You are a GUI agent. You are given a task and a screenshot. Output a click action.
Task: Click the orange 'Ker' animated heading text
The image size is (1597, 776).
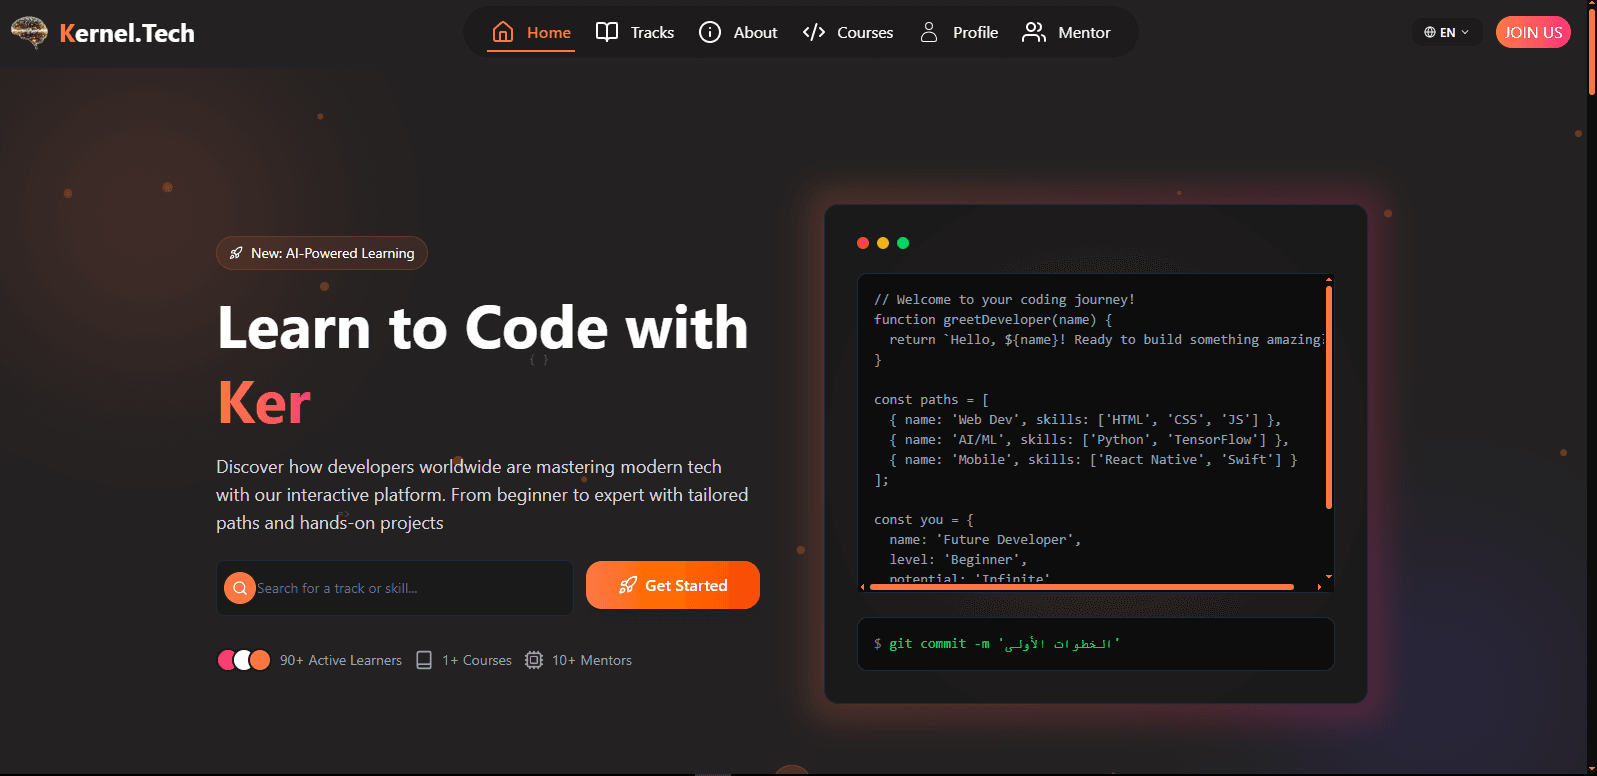[x=264, y=403]
